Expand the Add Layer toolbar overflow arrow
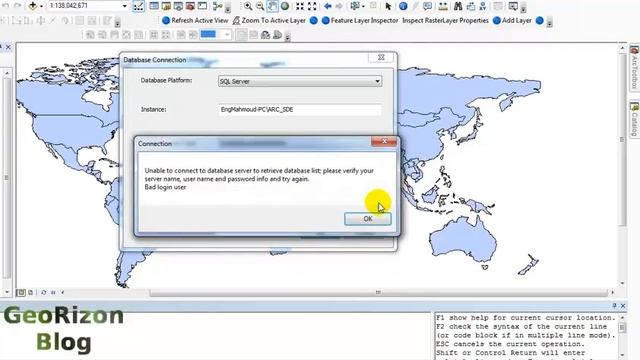This screenshot has width=640, height=360. (549, 23)
